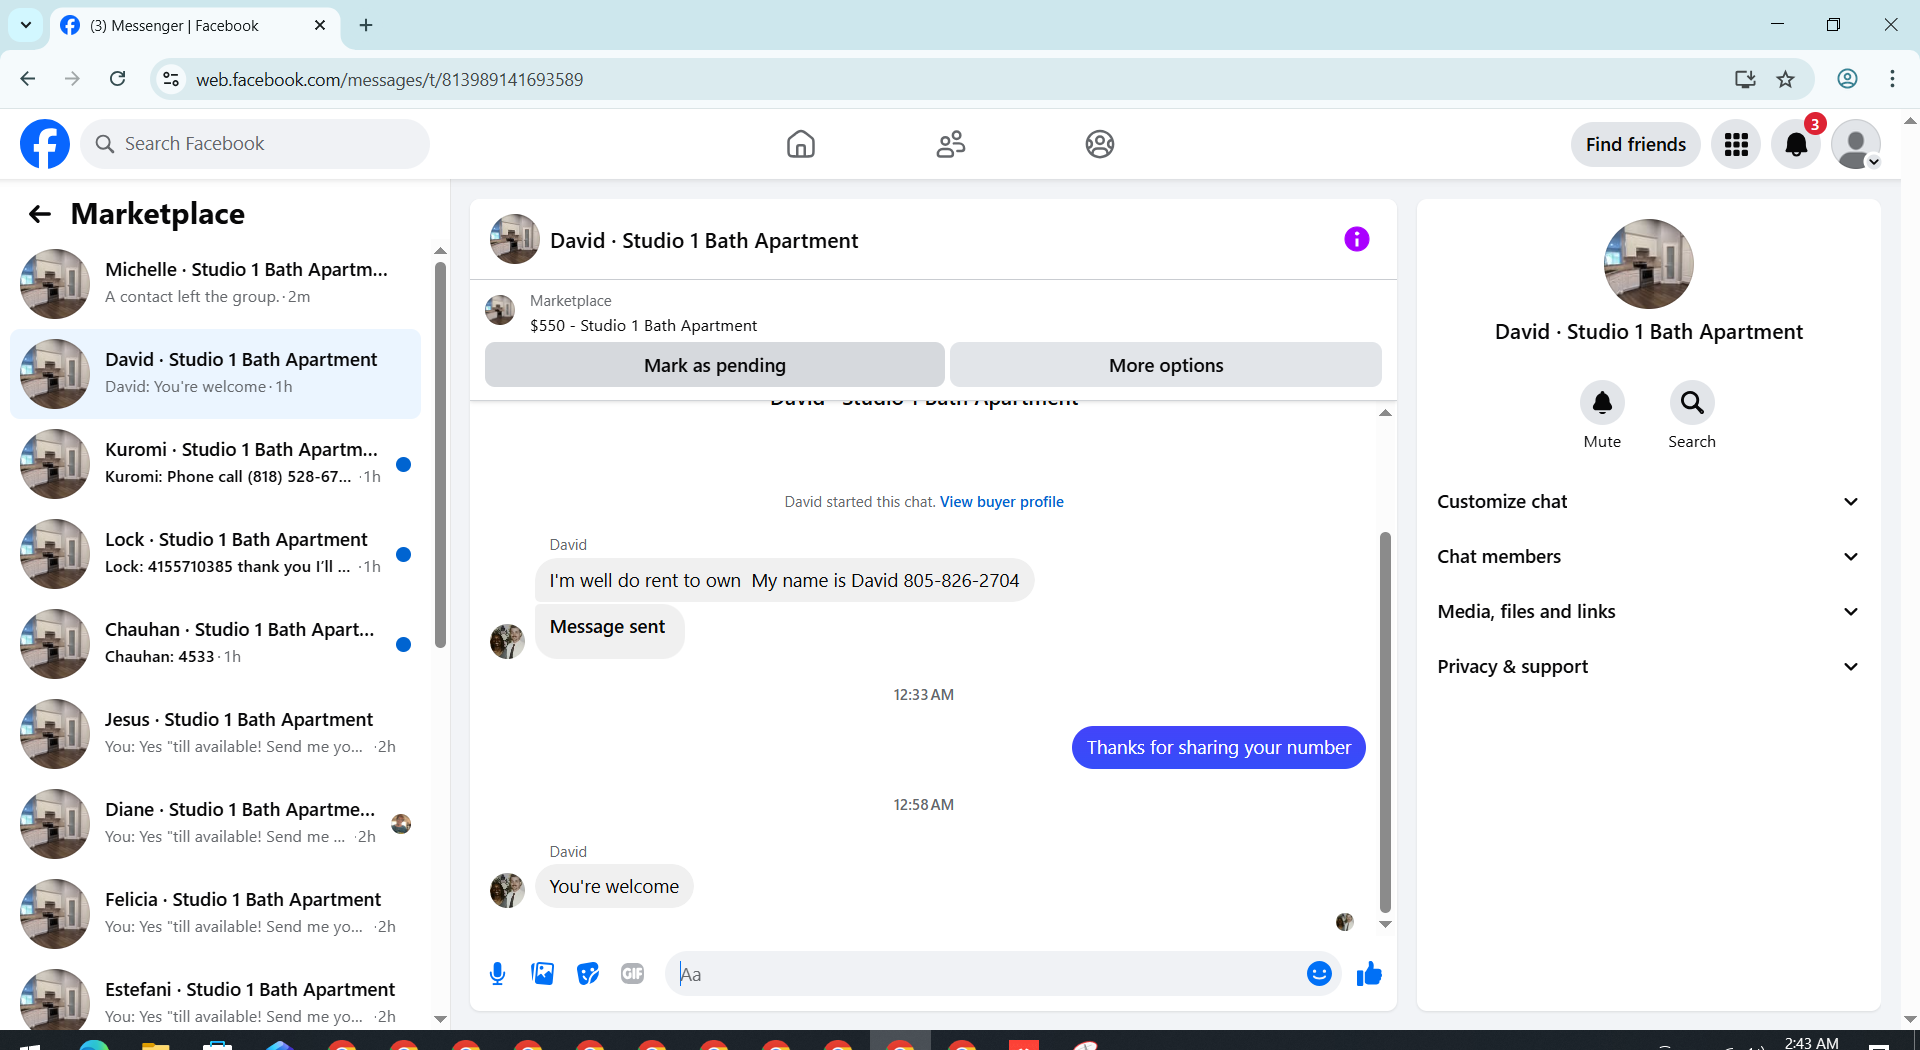Select the Kuromi conversation

click(215, 464)
